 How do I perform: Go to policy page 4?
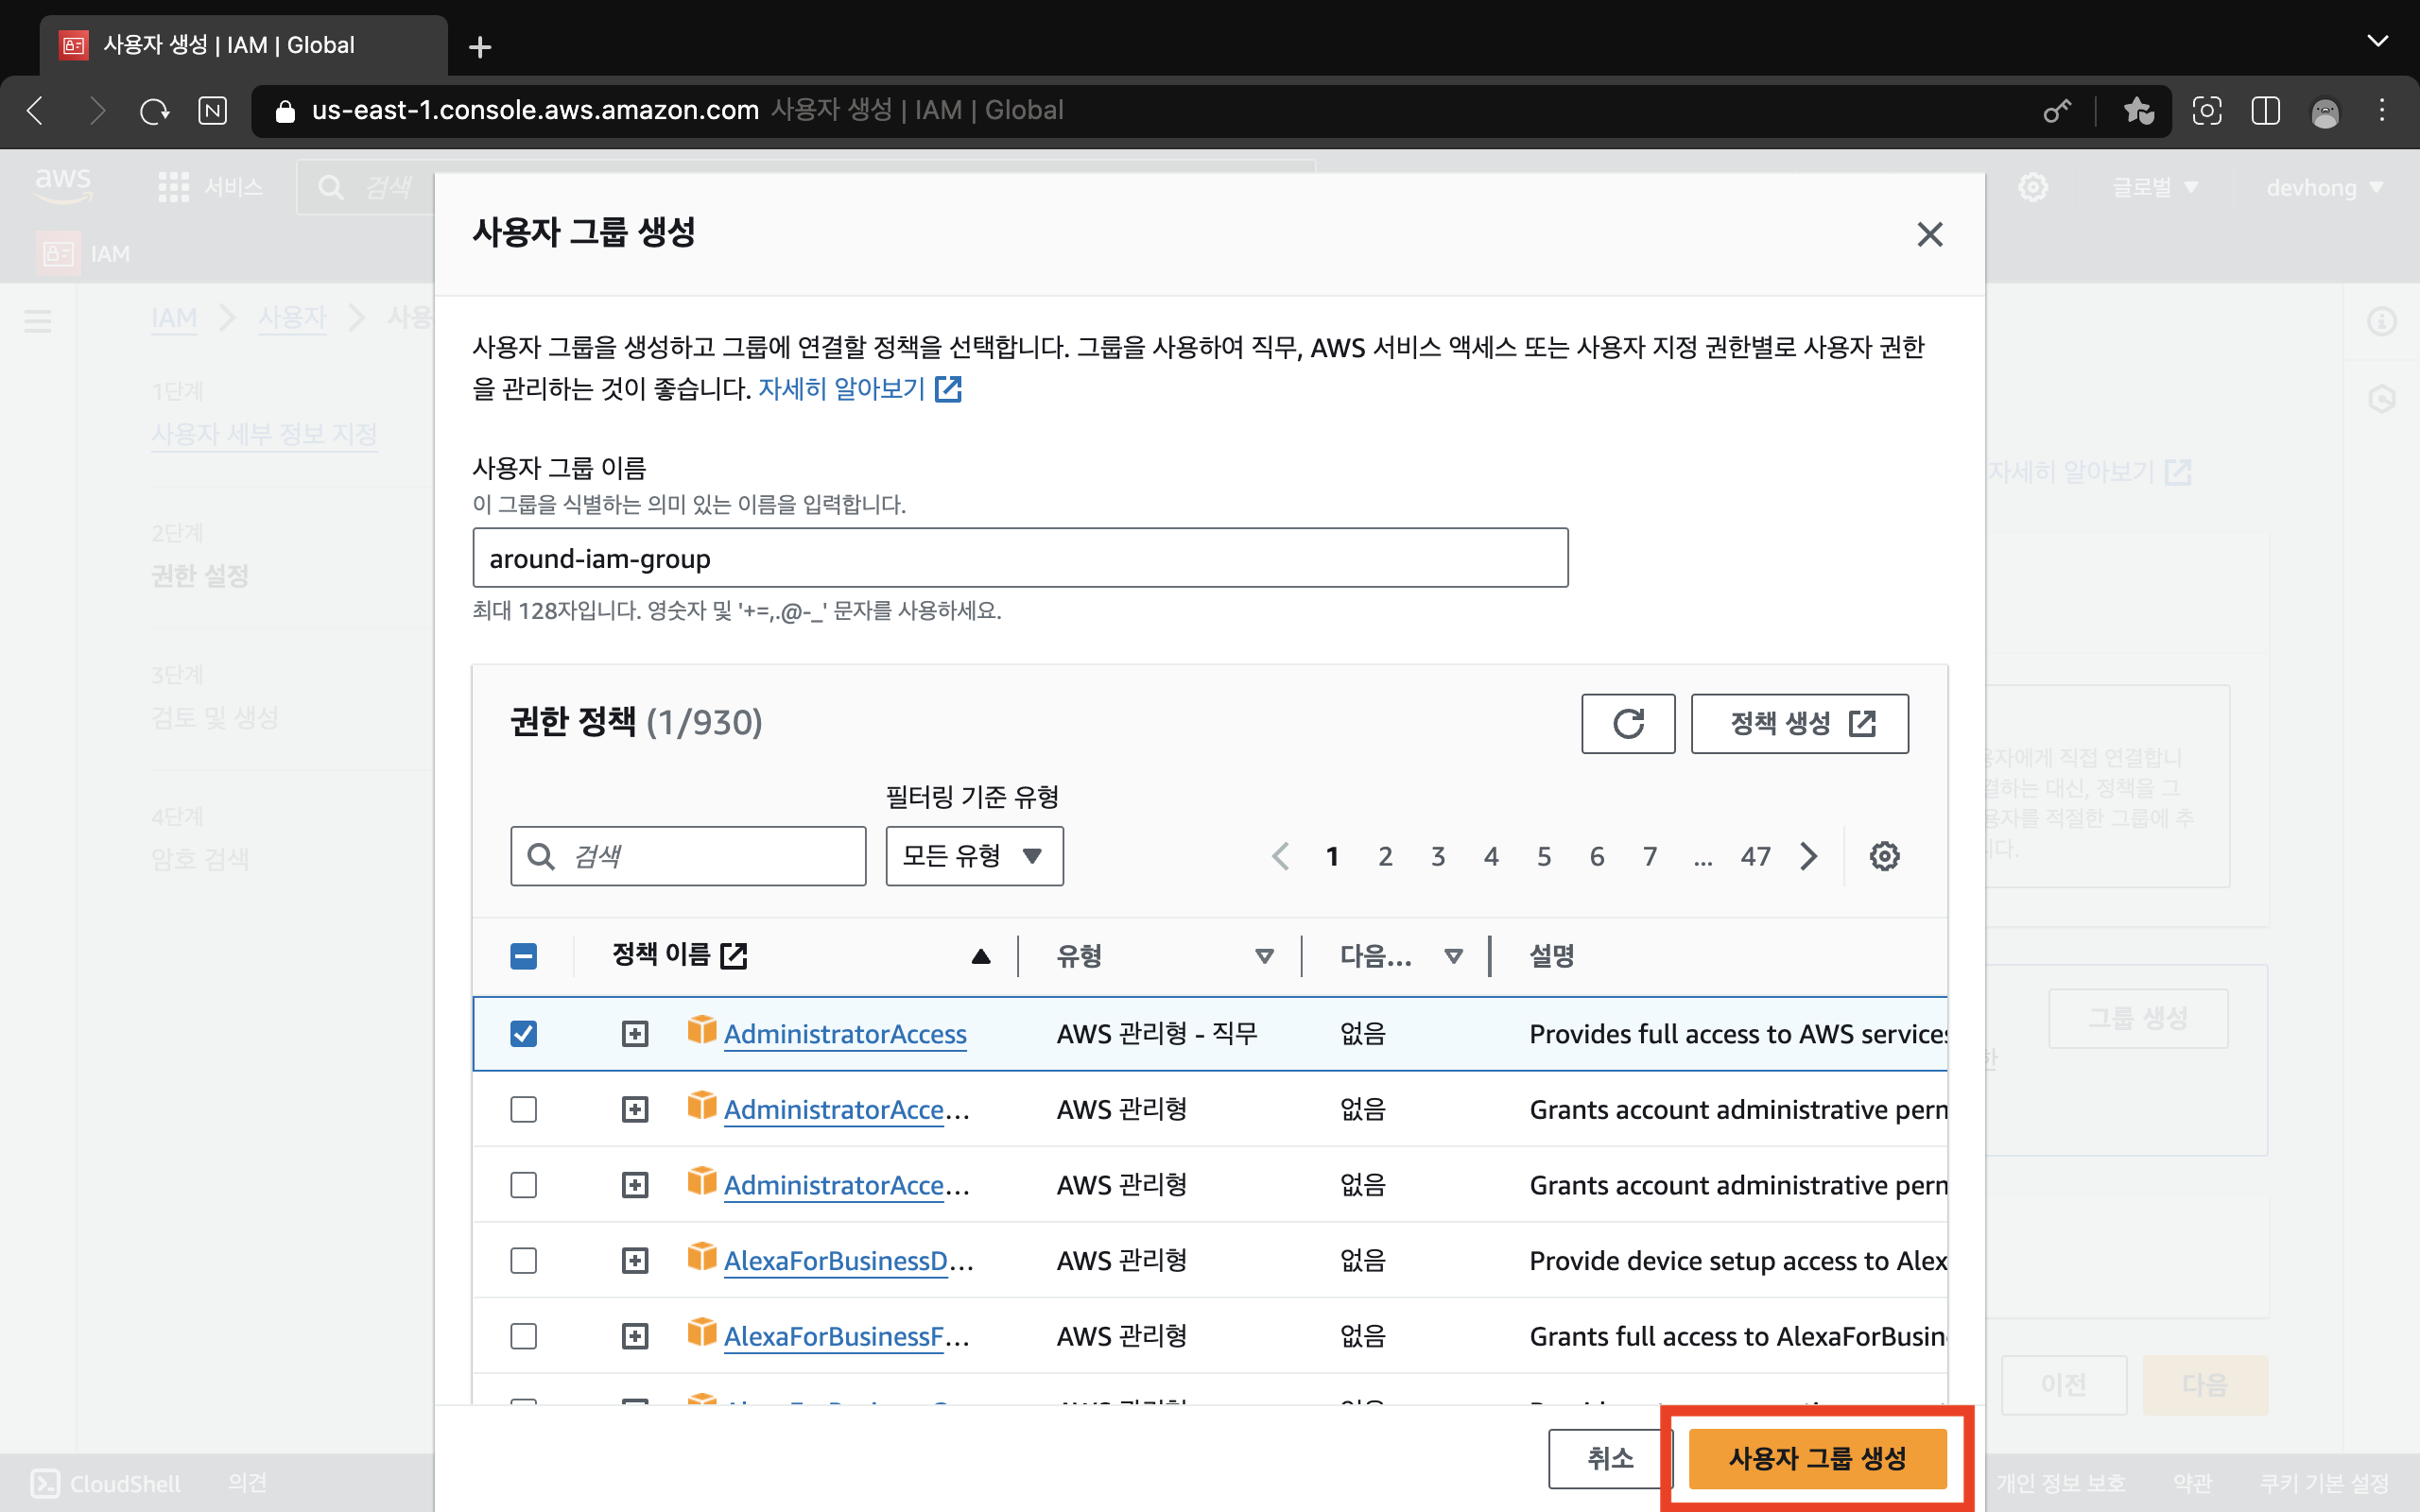1491,856
